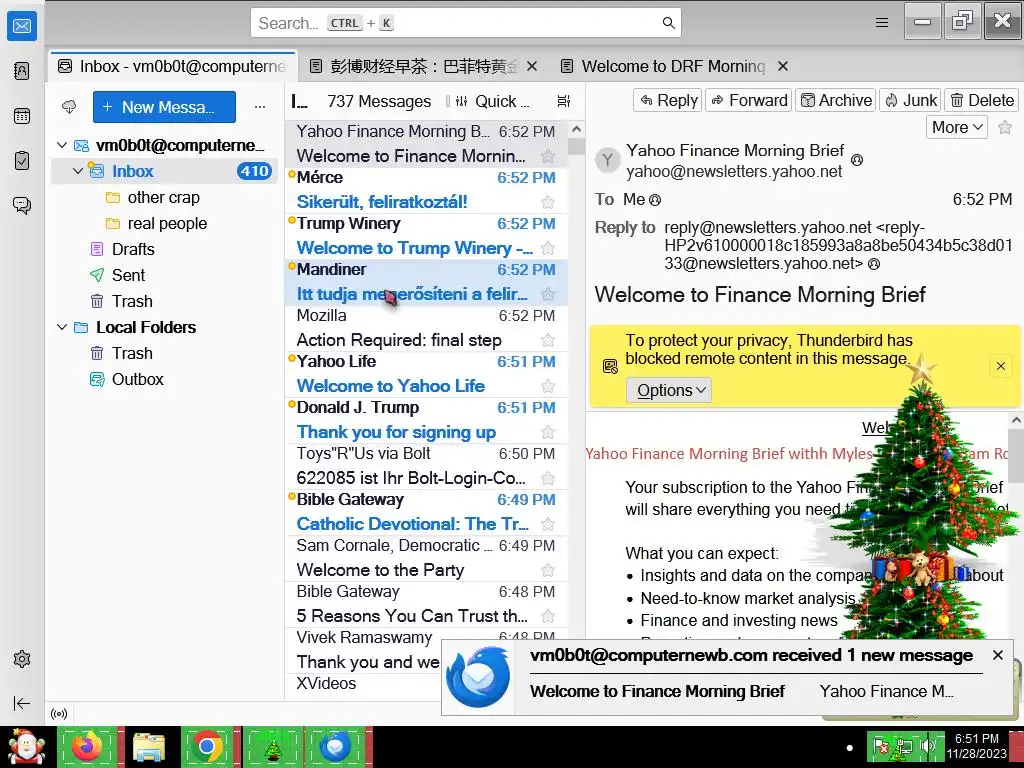Star the Mozilla Action Required message
Screen dimensions: 1024x768
pyautogui.click(x=548, y=340)
